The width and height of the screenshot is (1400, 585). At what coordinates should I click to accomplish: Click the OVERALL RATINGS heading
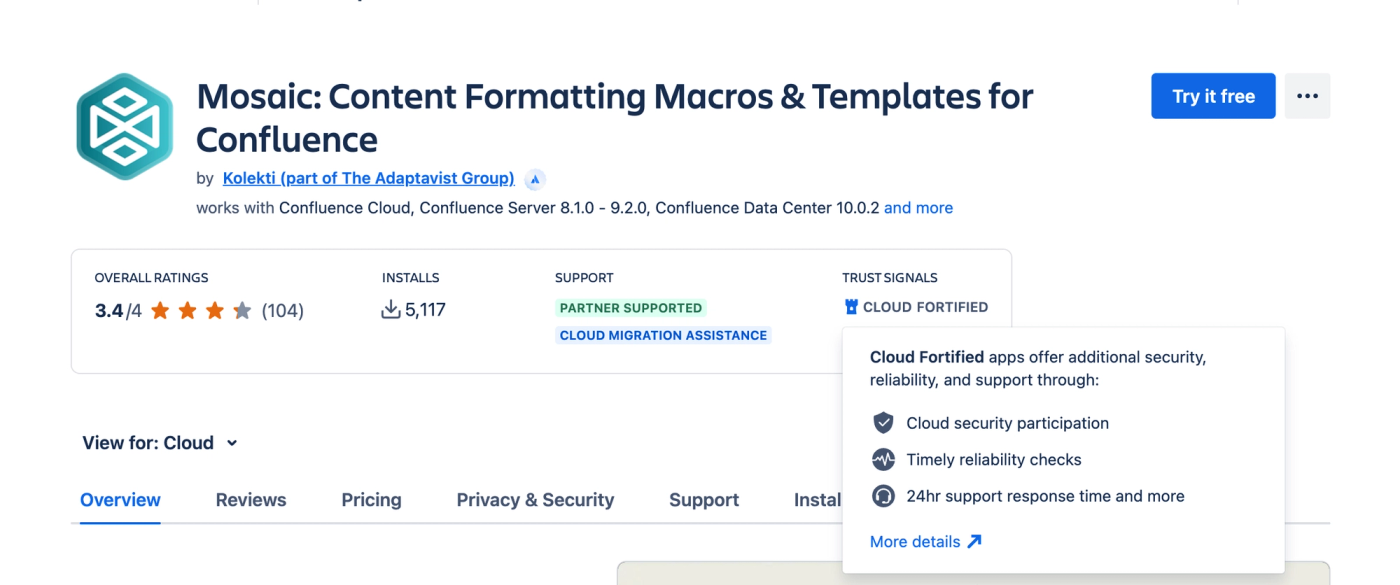(152, 278)
